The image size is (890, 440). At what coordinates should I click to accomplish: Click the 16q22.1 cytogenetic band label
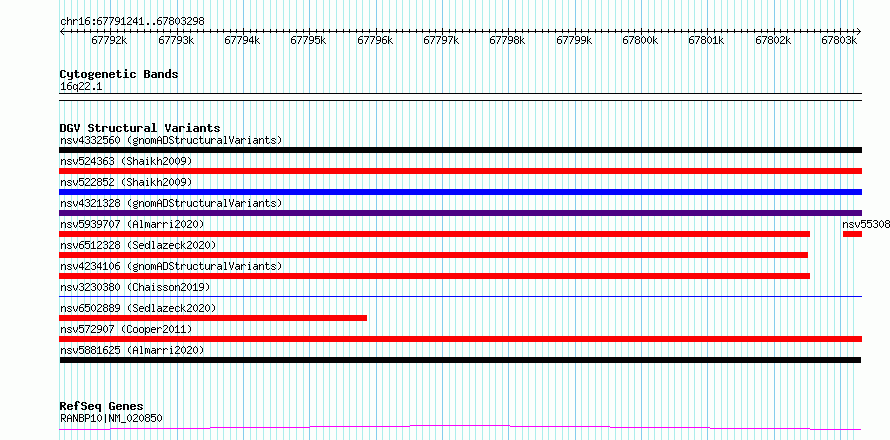click(x=81, y=87)
